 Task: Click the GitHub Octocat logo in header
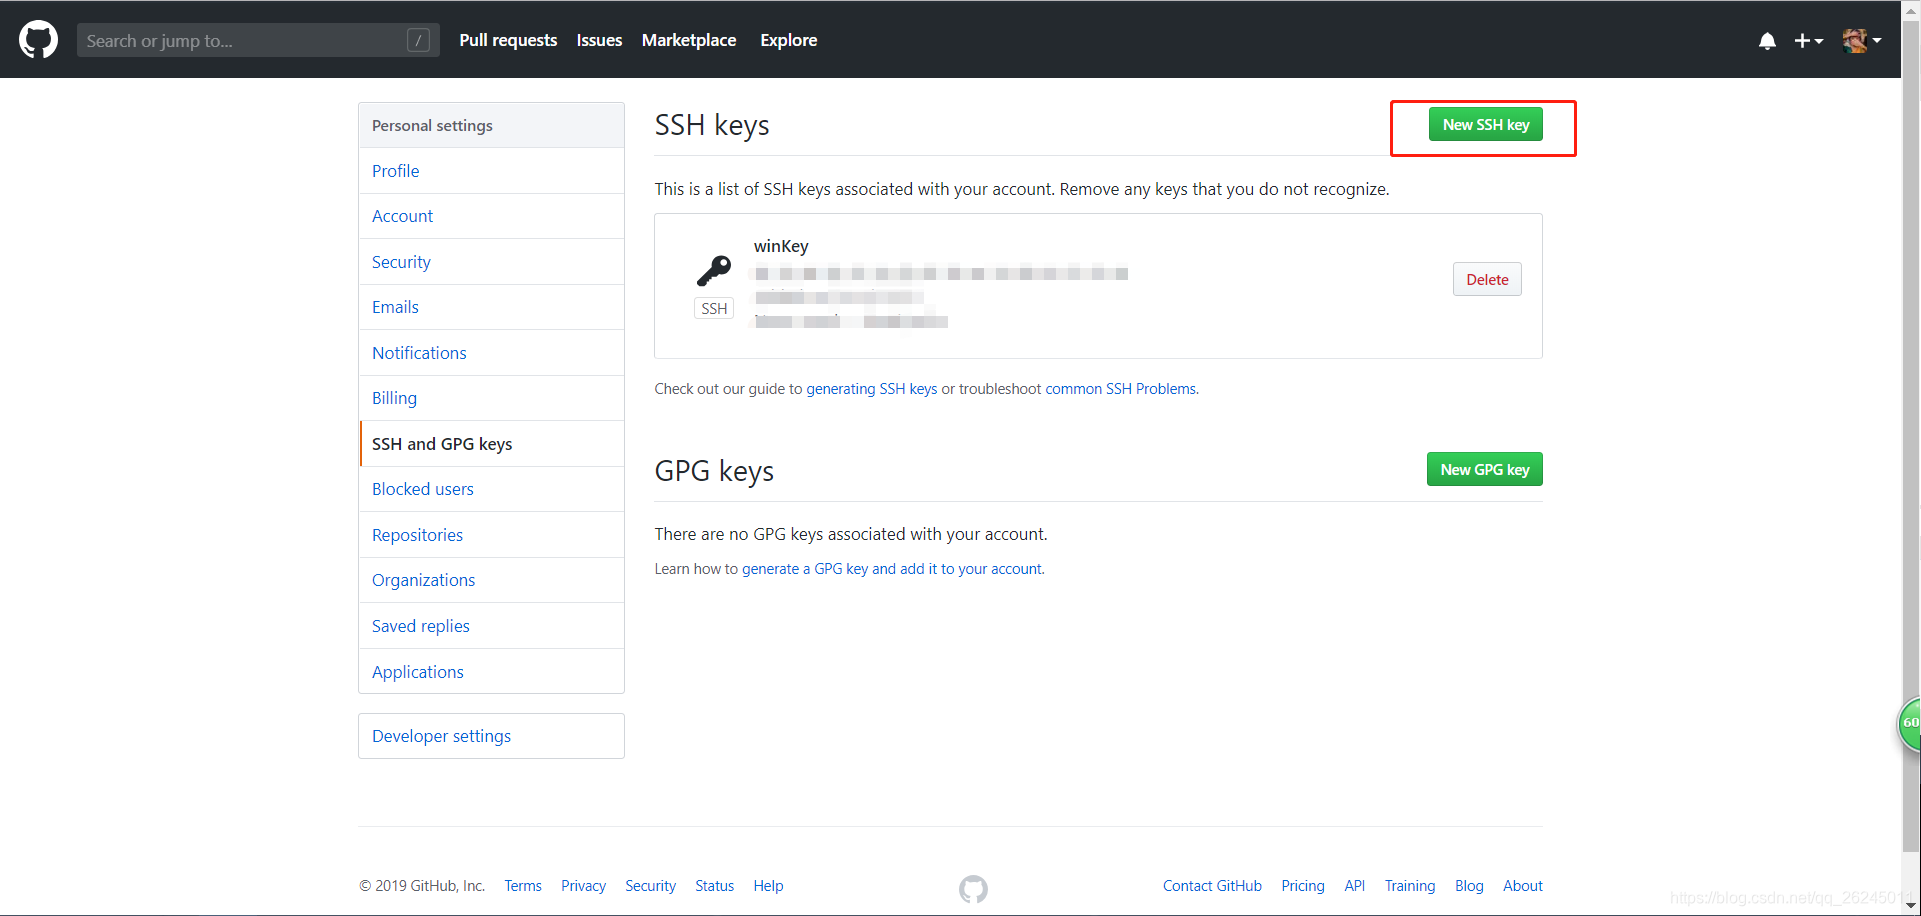coord(38,40)
